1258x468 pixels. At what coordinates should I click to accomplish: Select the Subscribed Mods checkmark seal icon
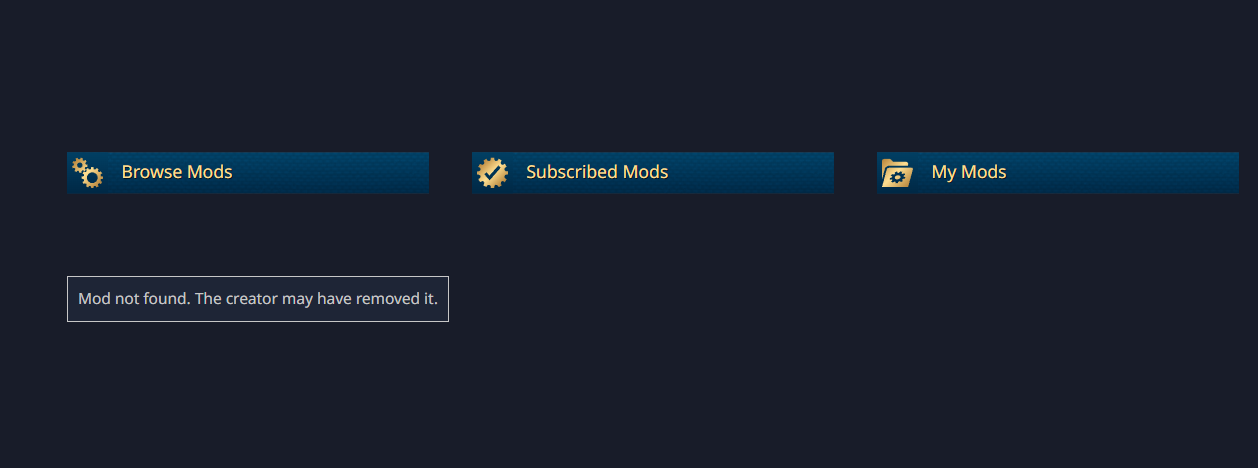point(492,173)
